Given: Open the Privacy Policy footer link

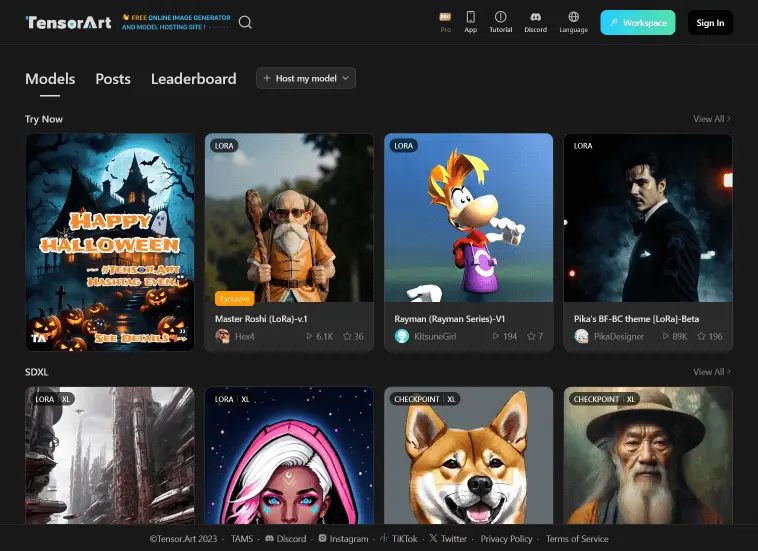Looking at the screenshot, I should click(506, 539).
